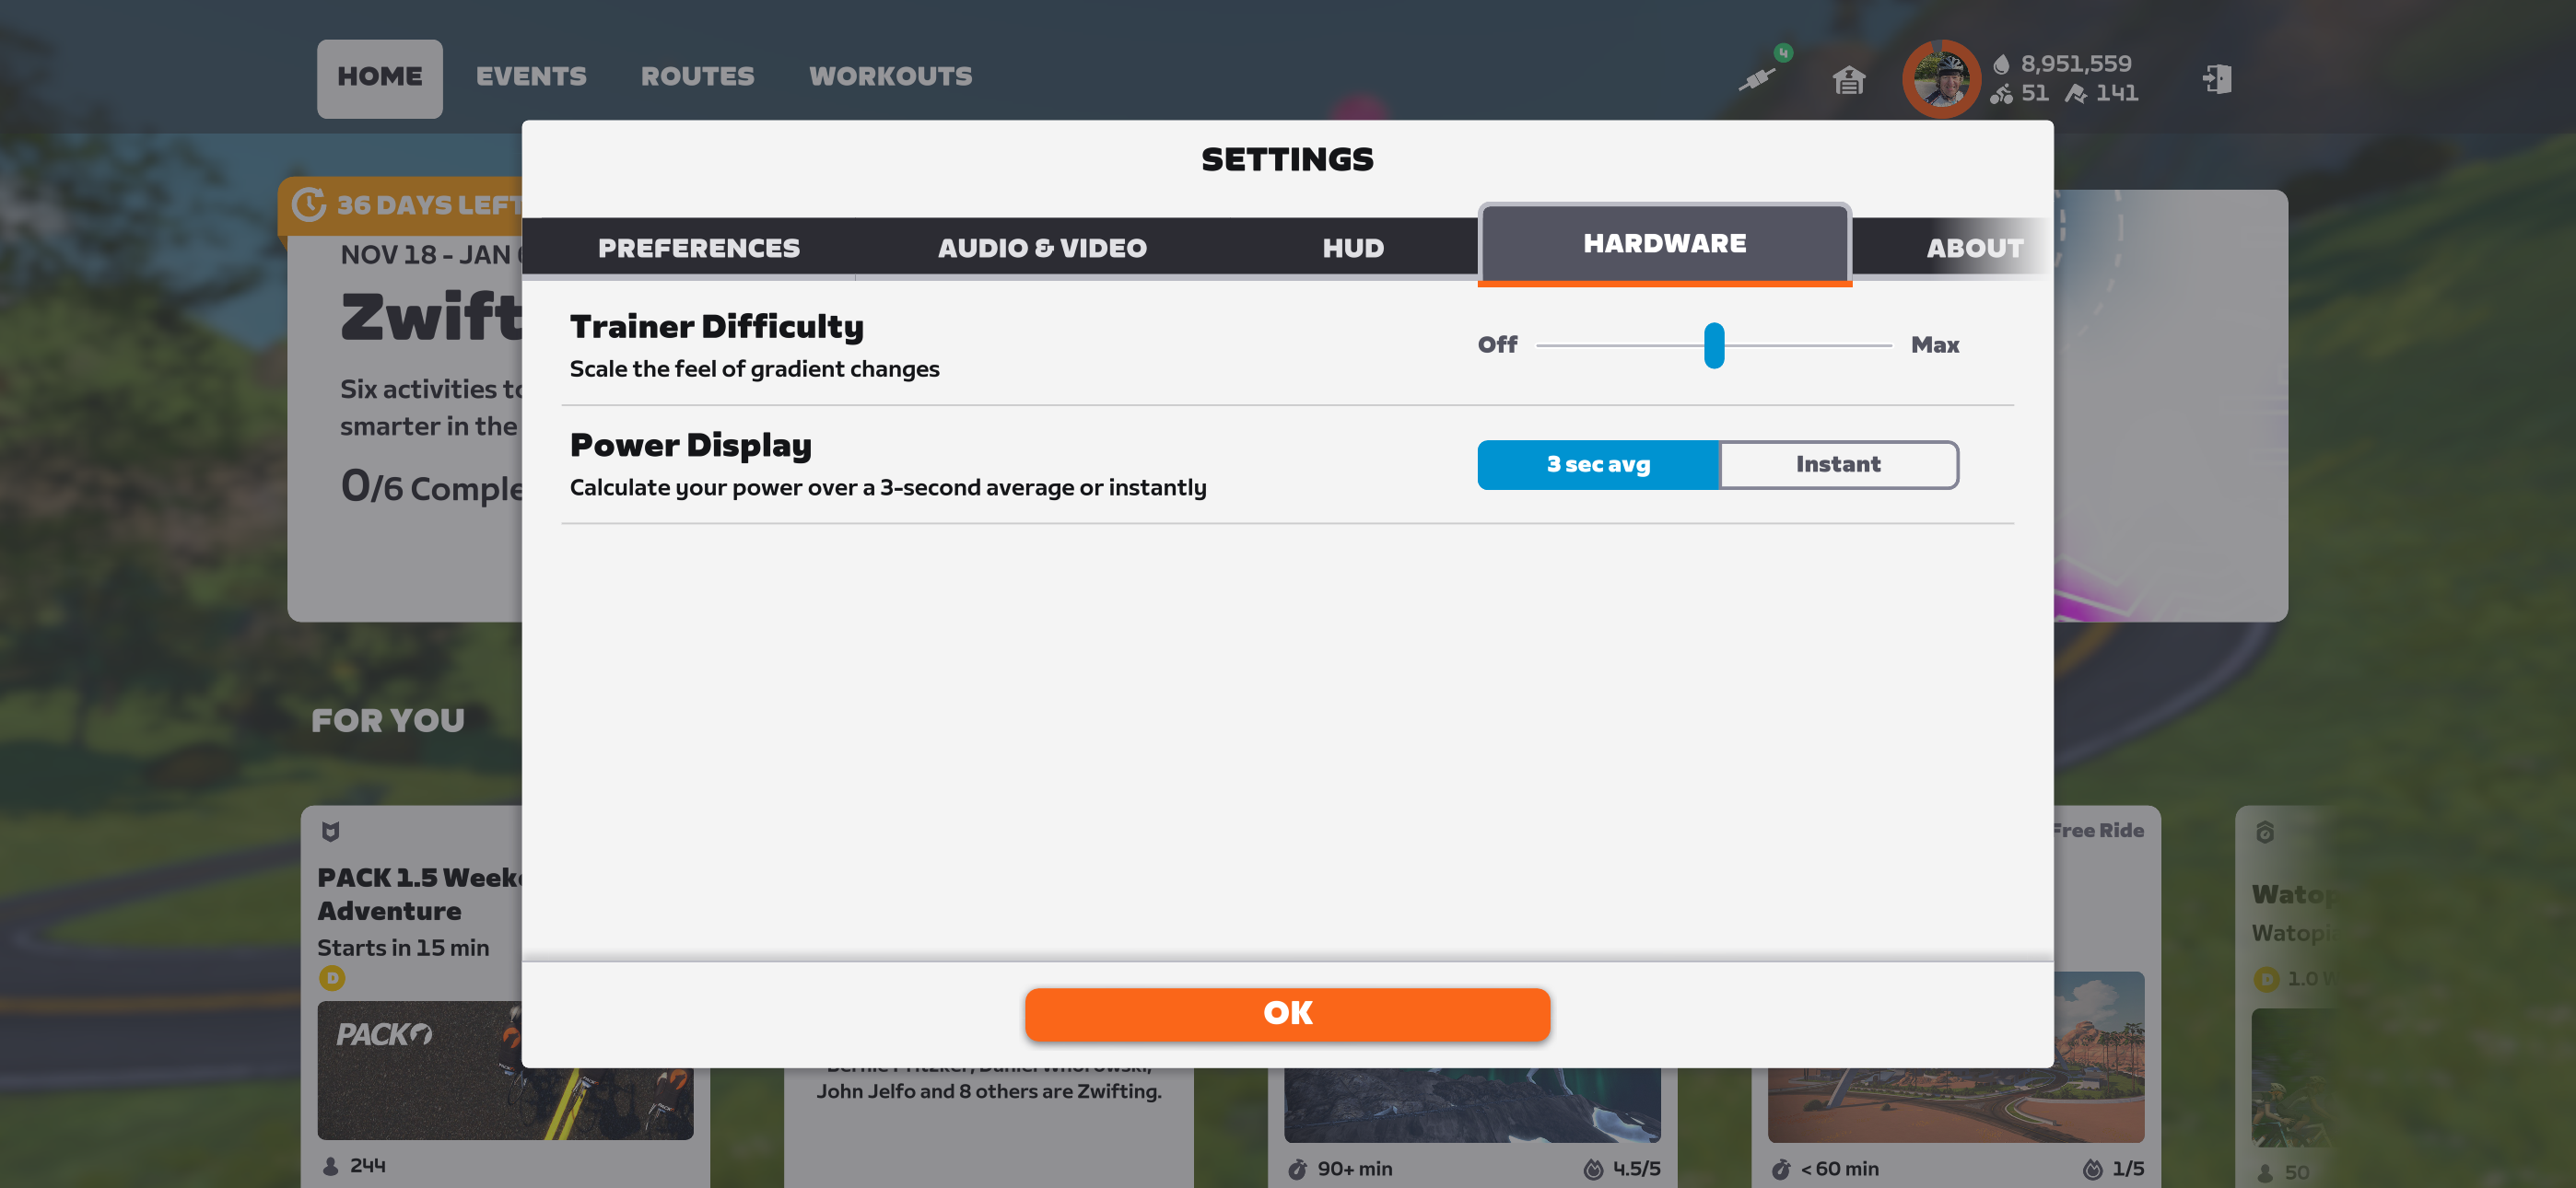This screenshot has width=2576, height=1188.
Task: Click the shield icon on PACK event card
Action: pyautogui.click(x=331, y=831)
